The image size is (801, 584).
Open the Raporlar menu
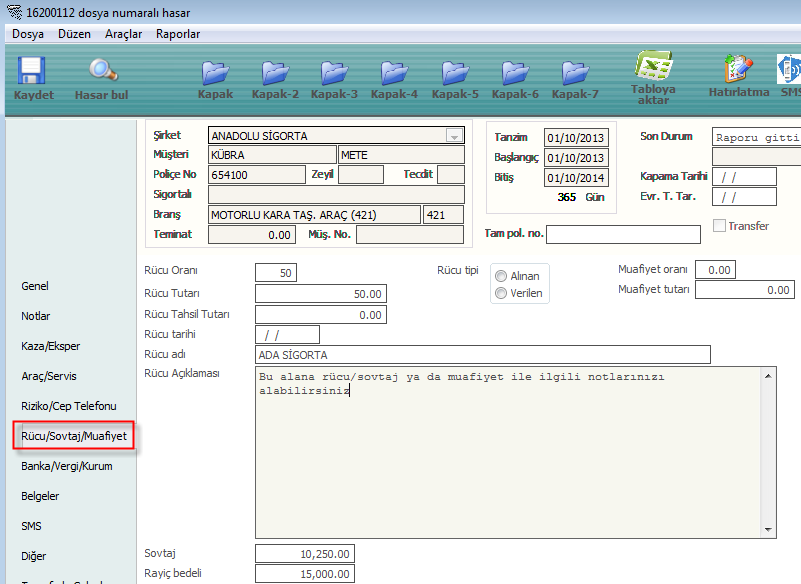pos(178,34)
